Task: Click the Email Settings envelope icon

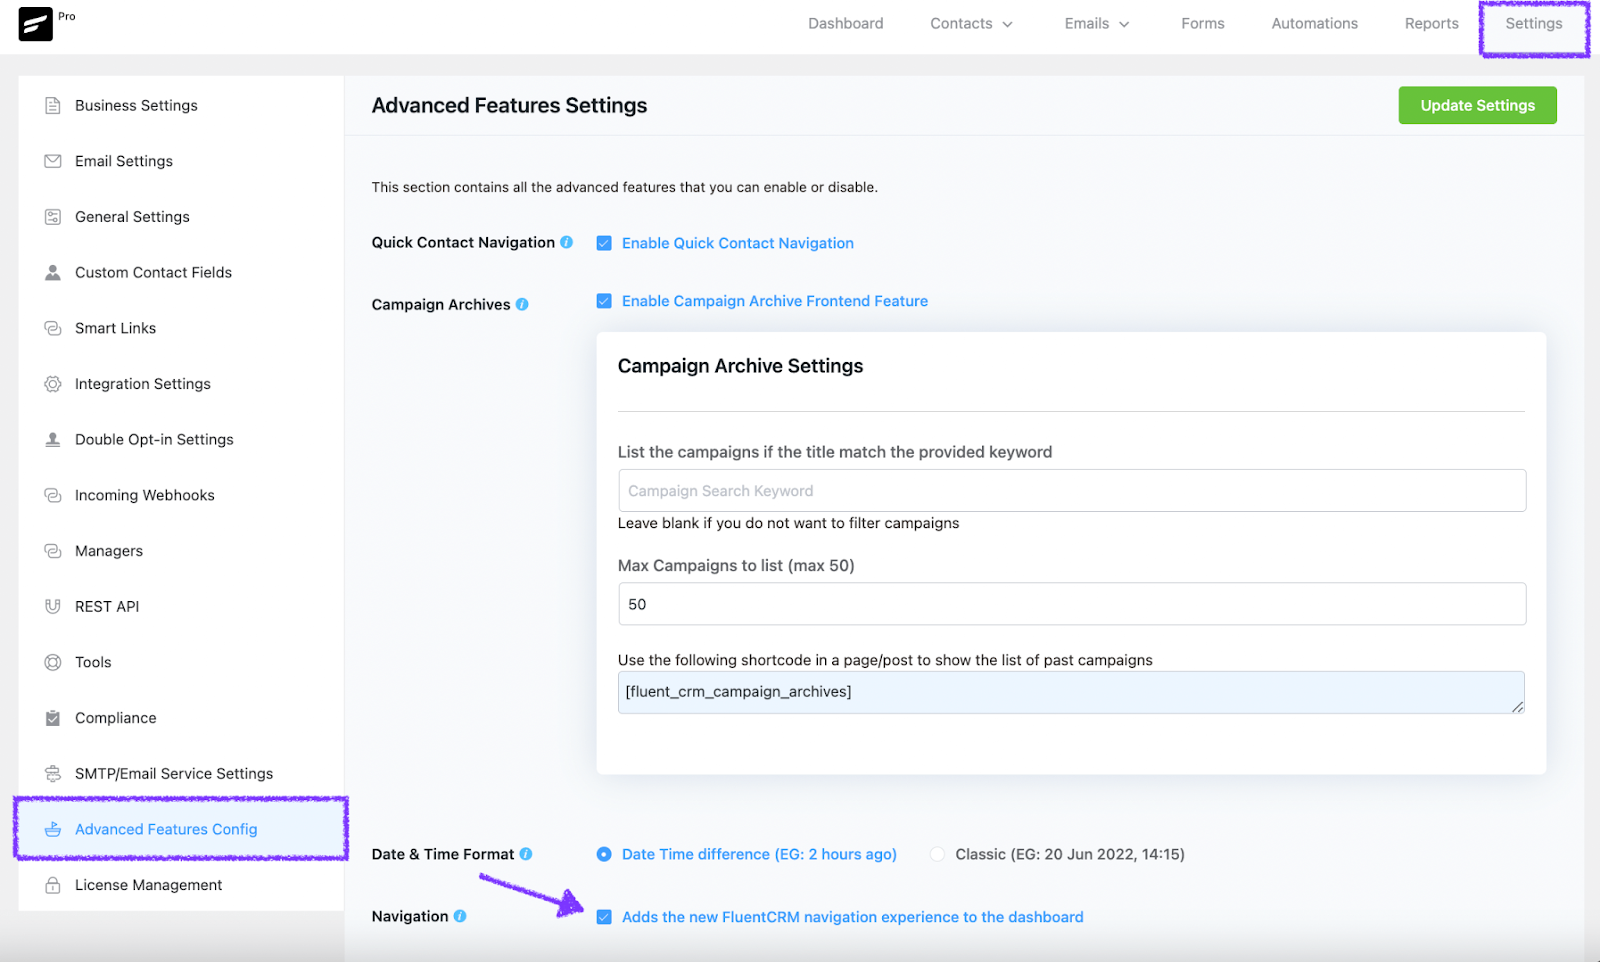Action: 53,161
